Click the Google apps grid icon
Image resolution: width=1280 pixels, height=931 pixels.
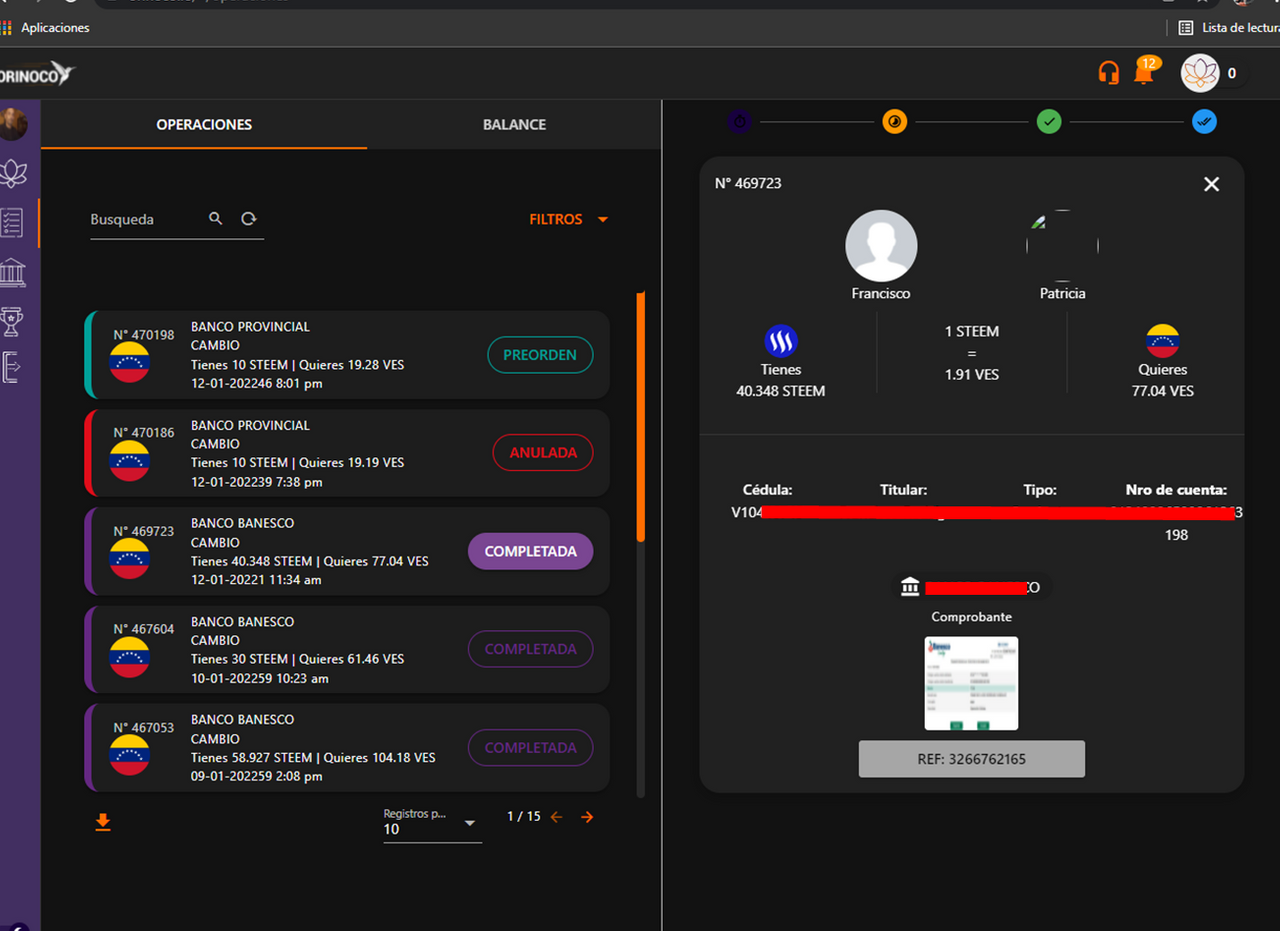click(x=6, y=28)
